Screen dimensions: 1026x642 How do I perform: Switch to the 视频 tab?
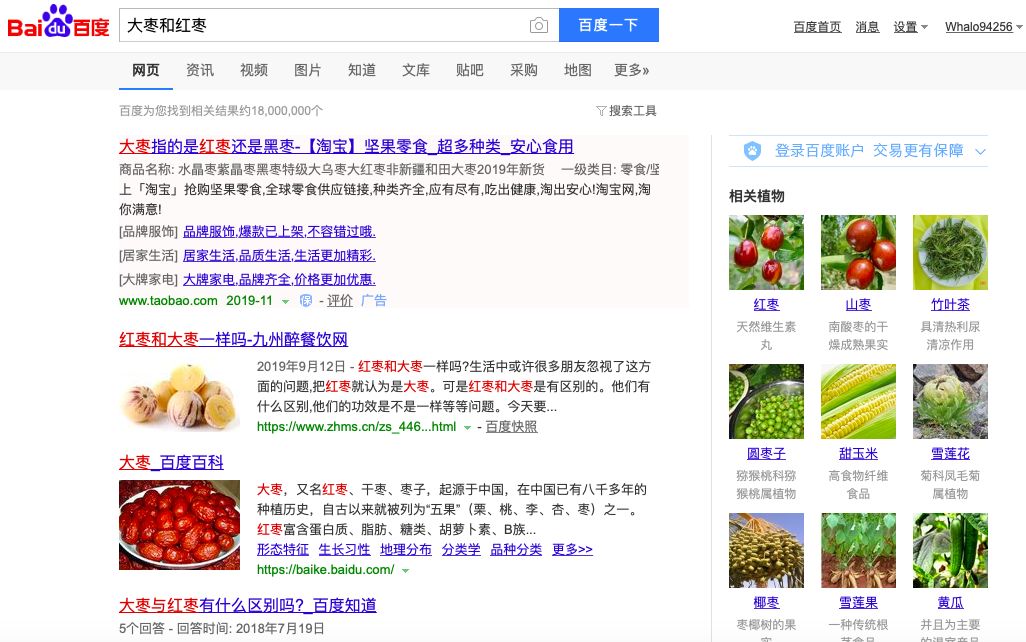tap(254, 70)
